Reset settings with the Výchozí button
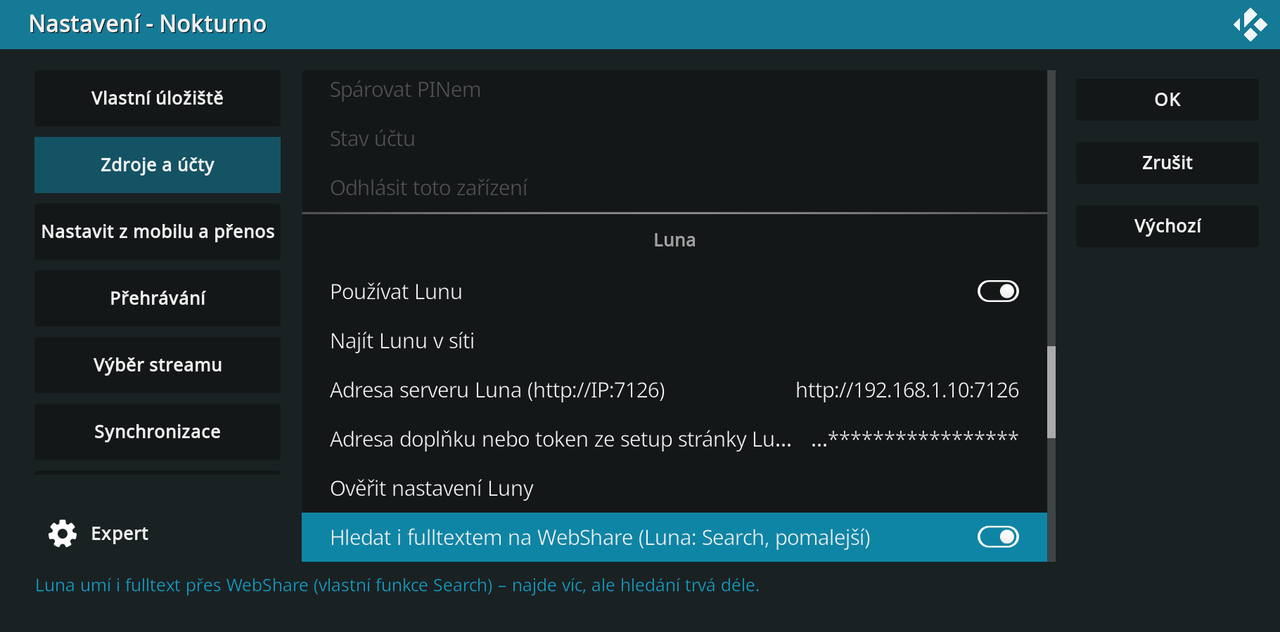The height and width of the screenshot is (632, 1280). click(1167, 226)
